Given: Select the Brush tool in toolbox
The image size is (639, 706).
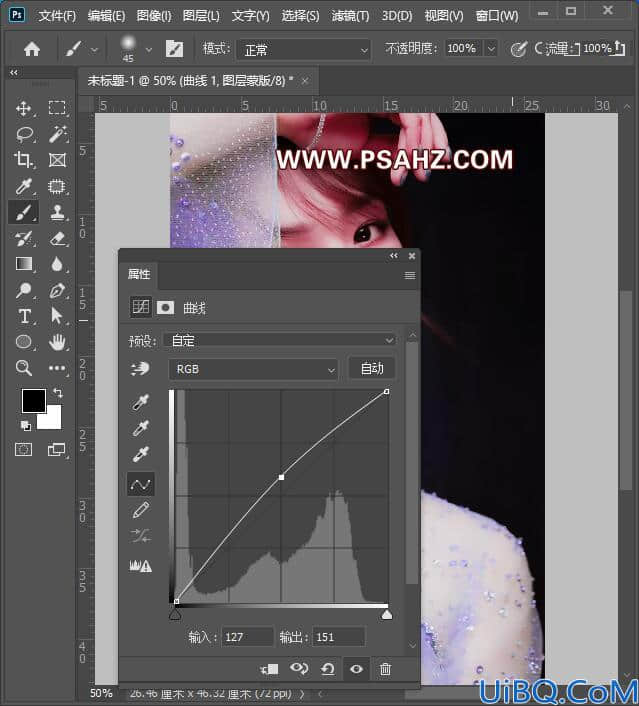Looking at the screenshot, I should coord(23,212).
